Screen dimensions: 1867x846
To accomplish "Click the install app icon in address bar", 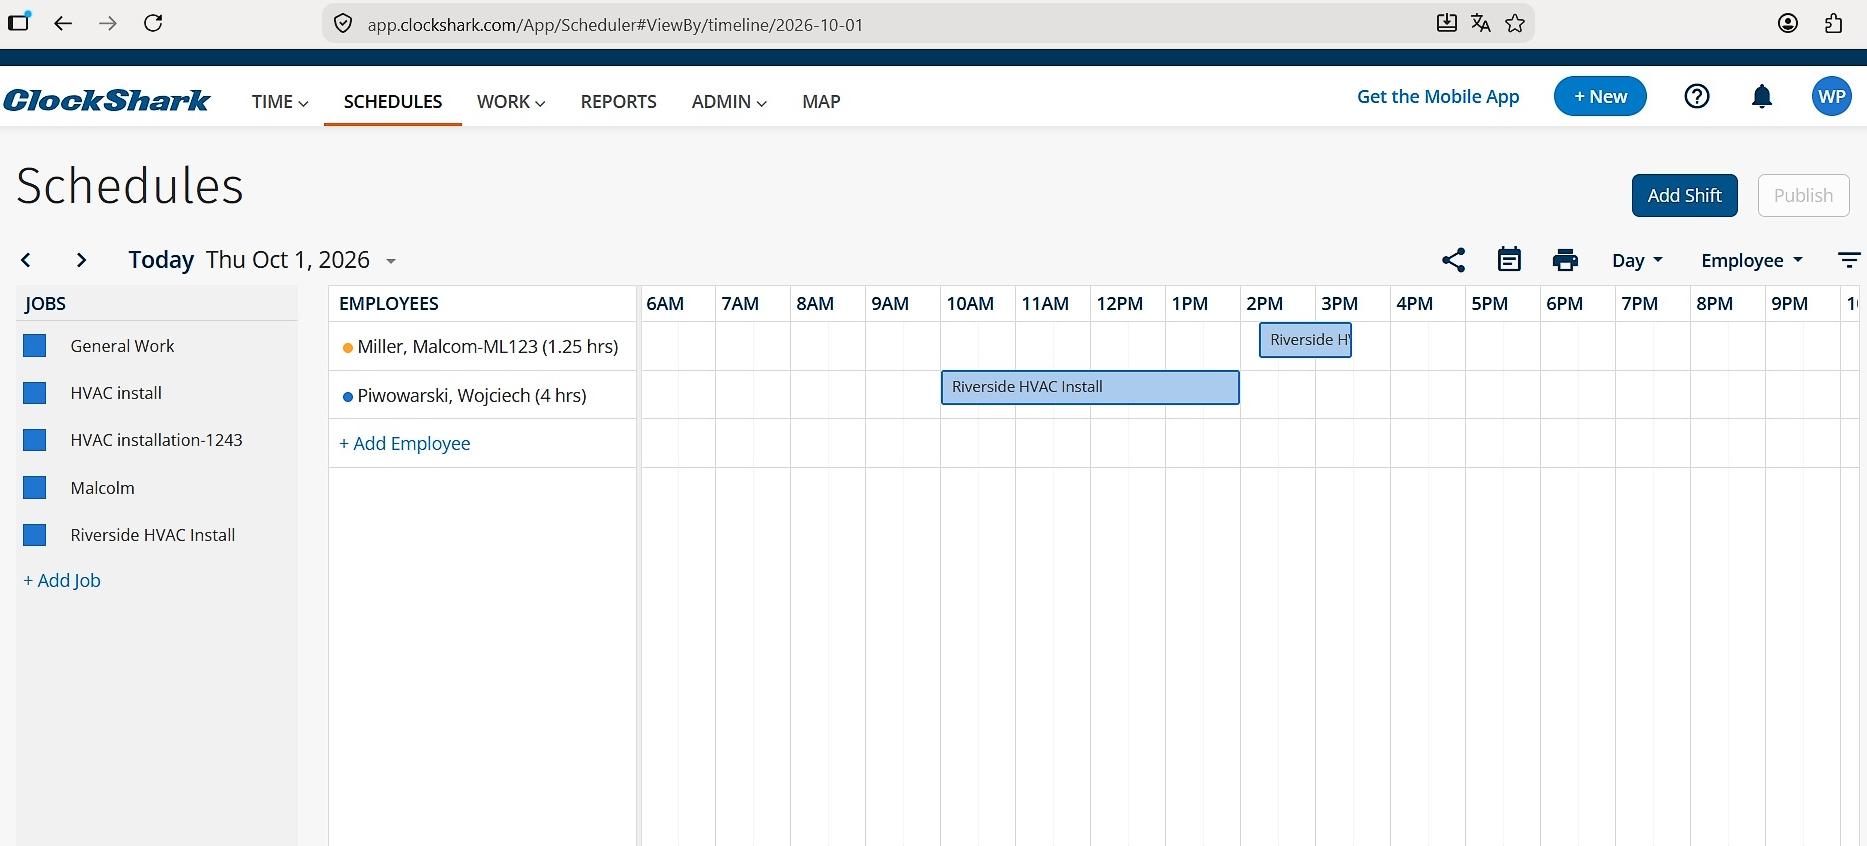I will pos(1446,23).
